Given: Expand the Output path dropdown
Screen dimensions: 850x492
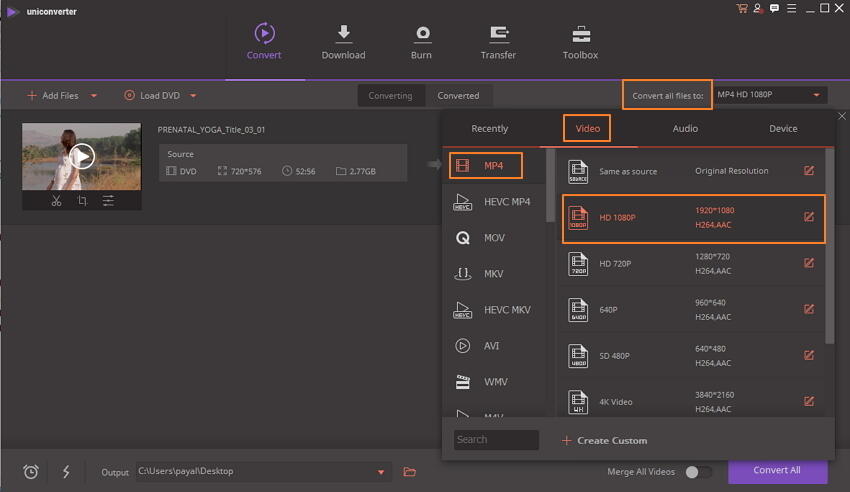Looking at the screenshot, I should [381, 472].
